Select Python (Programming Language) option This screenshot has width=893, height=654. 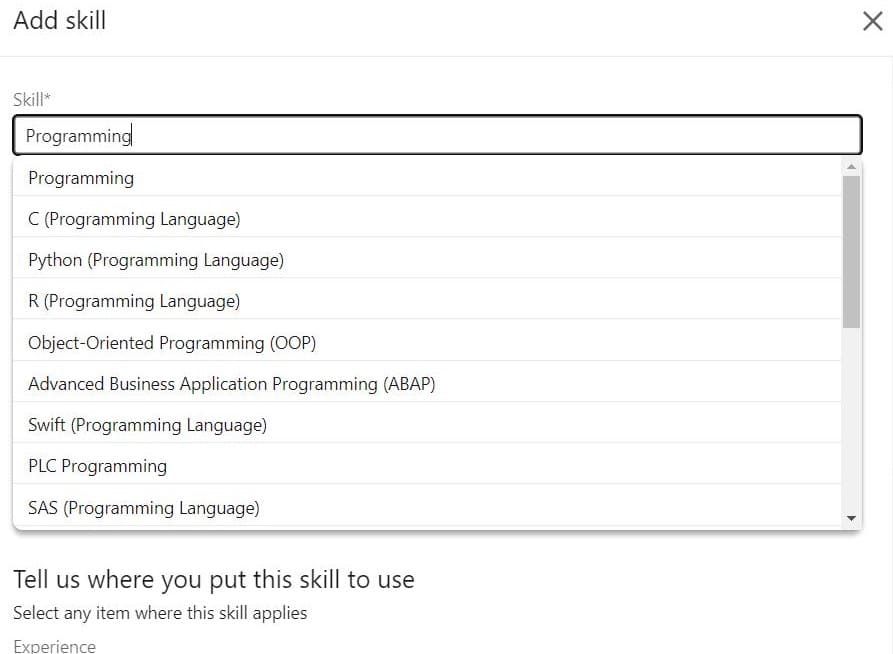[x=156, y=260]
